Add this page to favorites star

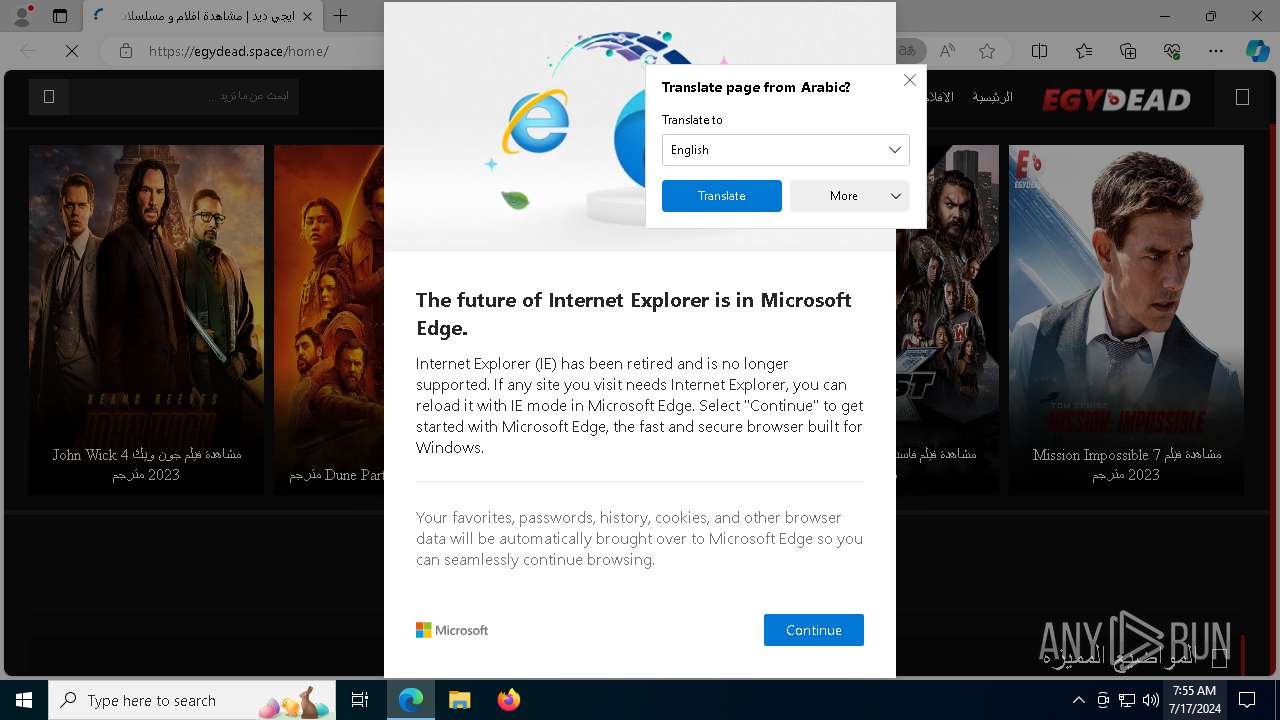click(987, 51)
